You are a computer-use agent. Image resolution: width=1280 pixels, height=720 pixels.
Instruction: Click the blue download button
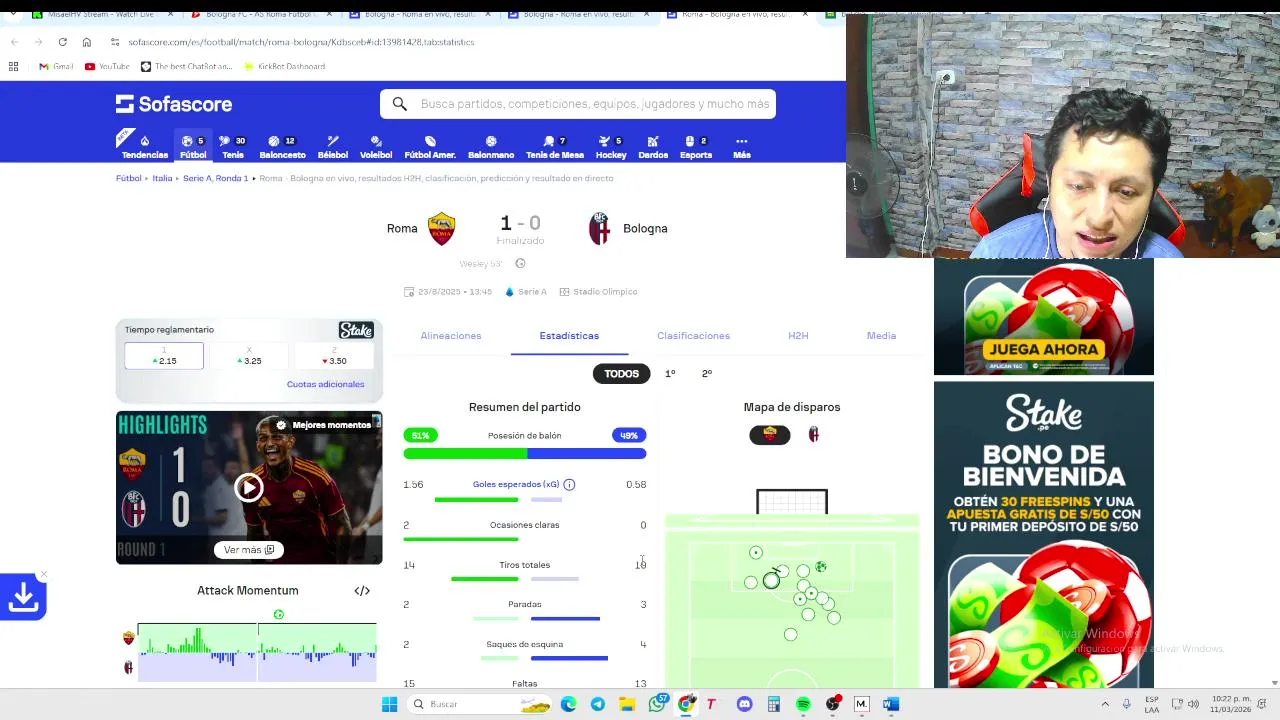[x=23, y=597]
